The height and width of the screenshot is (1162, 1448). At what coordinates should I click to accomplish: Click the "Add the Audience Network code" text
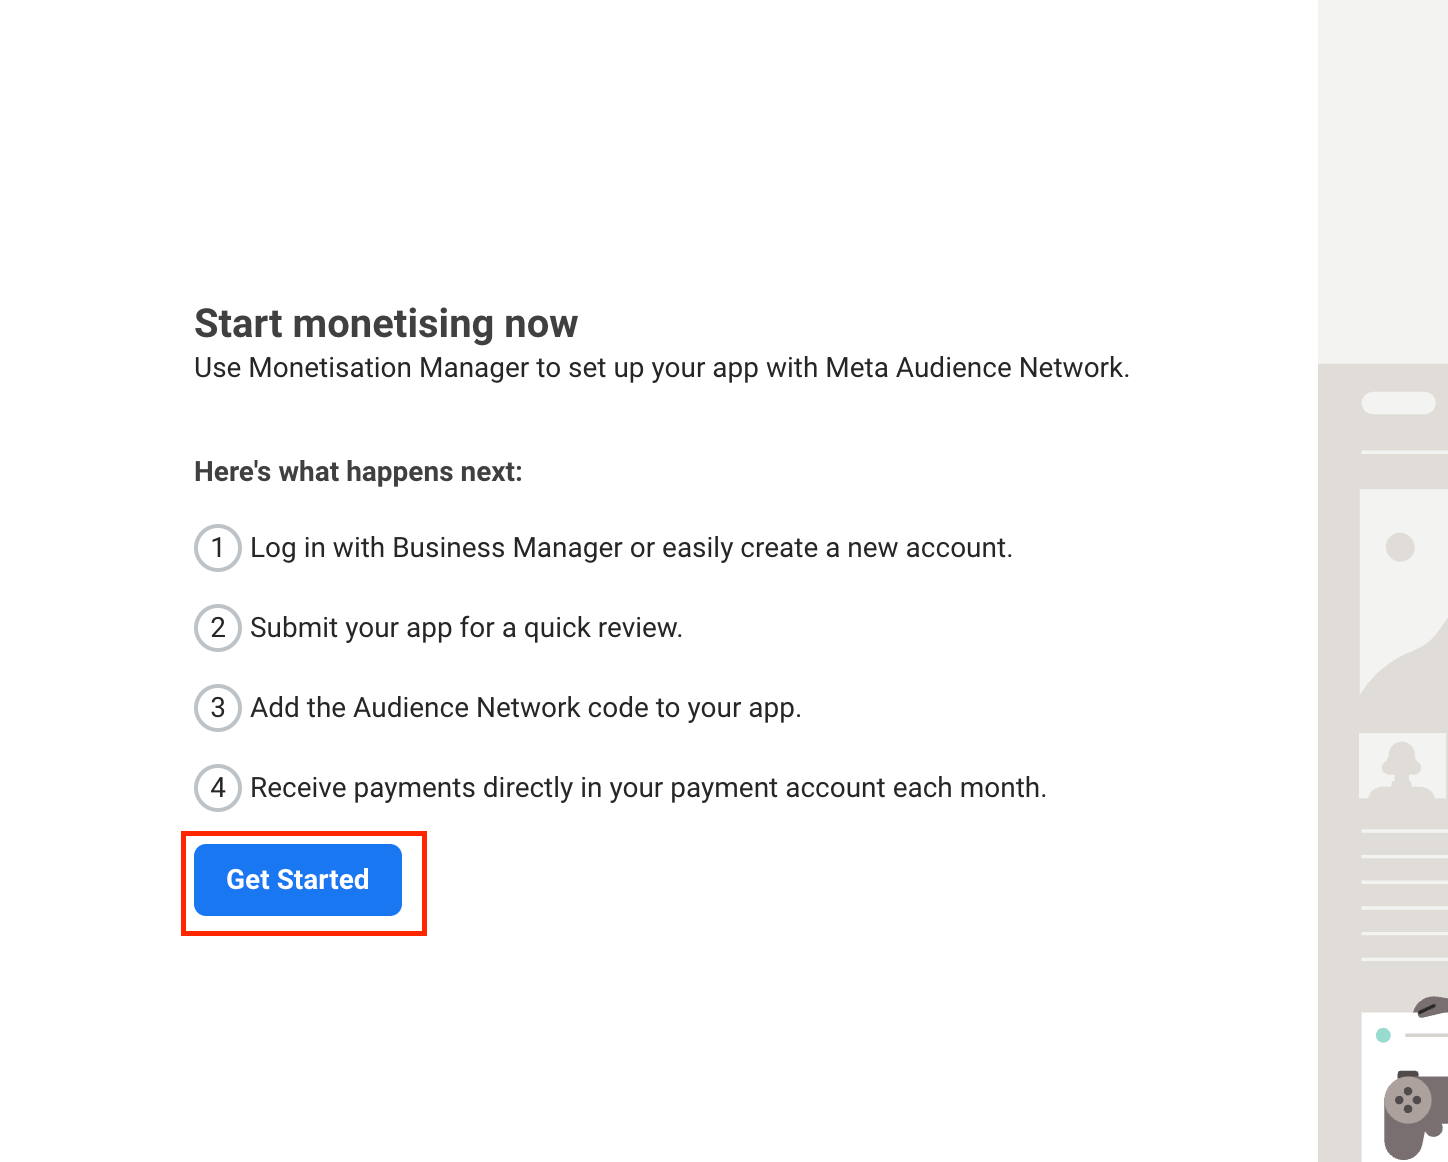click(526, 708)
